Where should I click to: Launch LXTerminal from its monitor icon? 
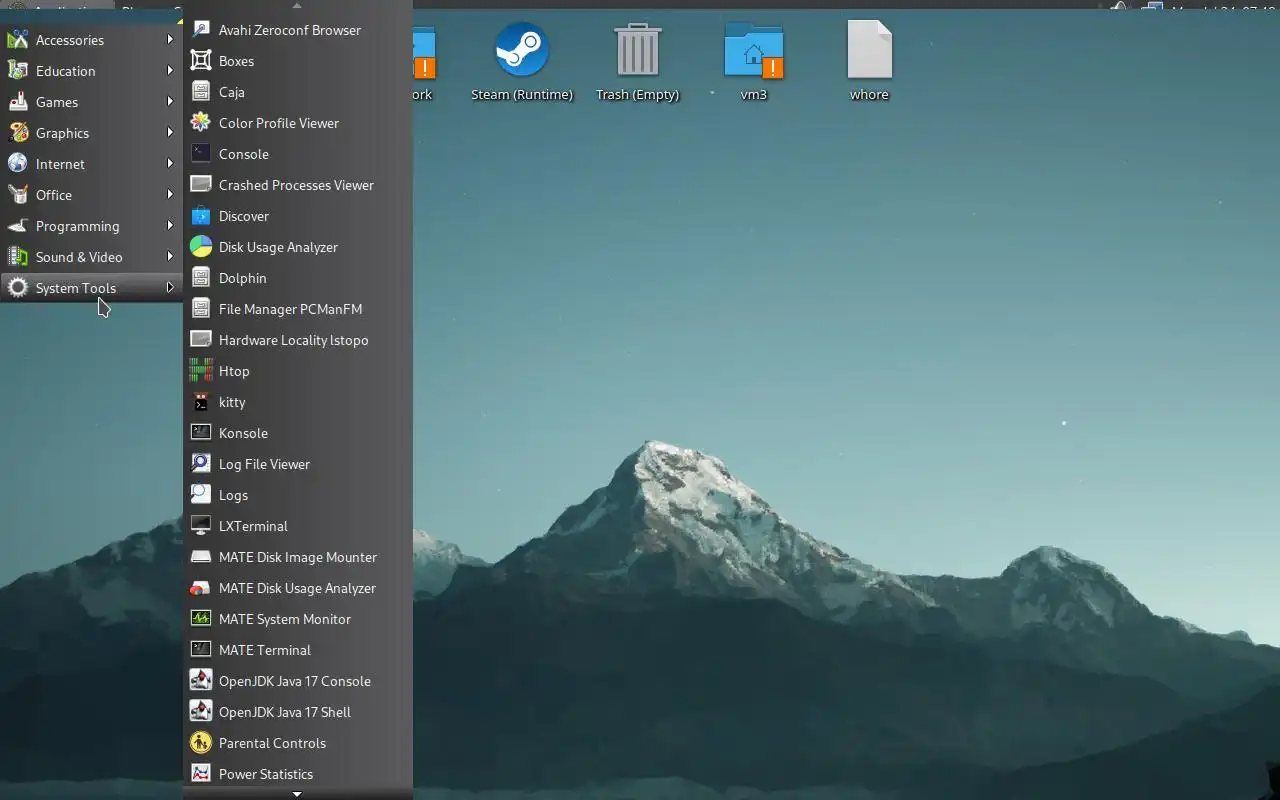(x=201, y=526)
